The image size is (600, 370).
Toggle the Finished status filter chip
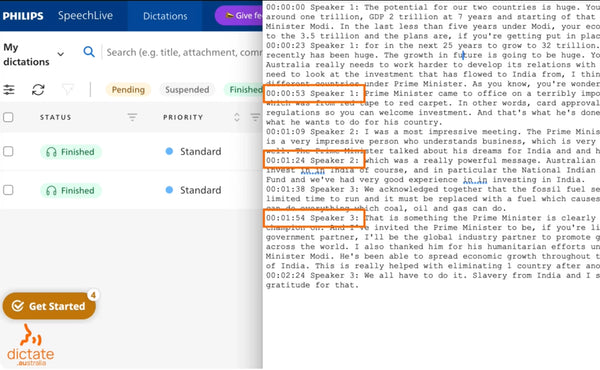point(243,90)
